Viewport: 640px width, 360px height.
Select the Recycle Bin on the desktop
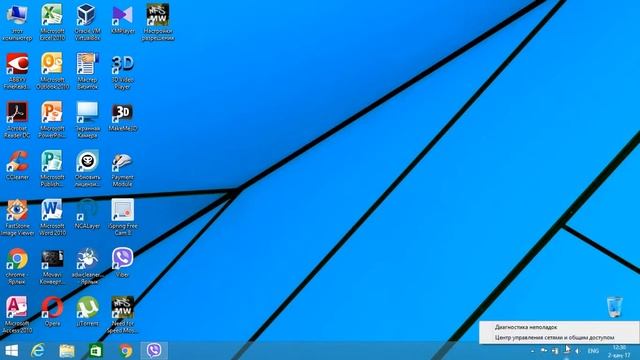point(614,307)
